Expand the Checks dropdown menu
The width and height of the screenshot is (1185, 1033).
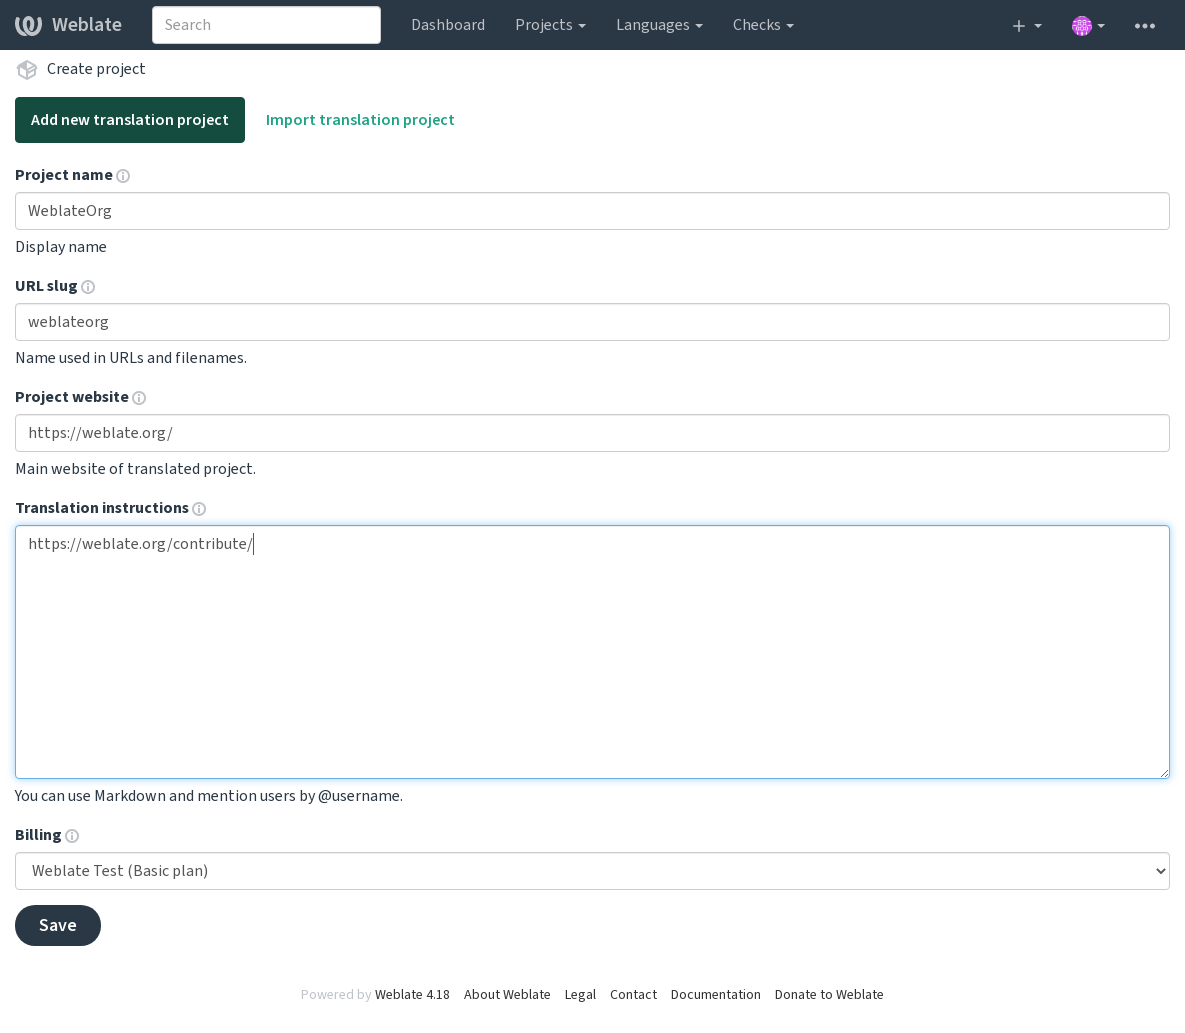click(763, 25)
